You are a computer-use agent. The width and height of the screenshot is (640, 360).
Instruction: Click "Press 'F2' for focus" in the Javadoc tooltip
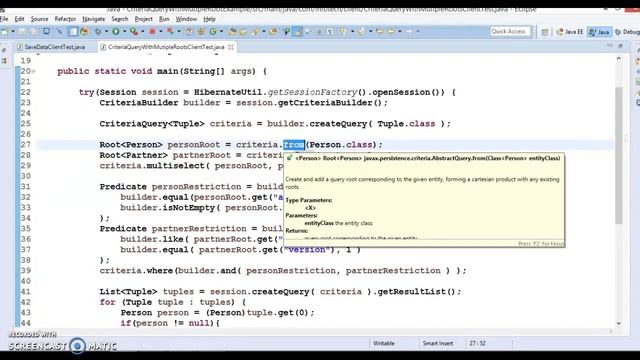541,244
